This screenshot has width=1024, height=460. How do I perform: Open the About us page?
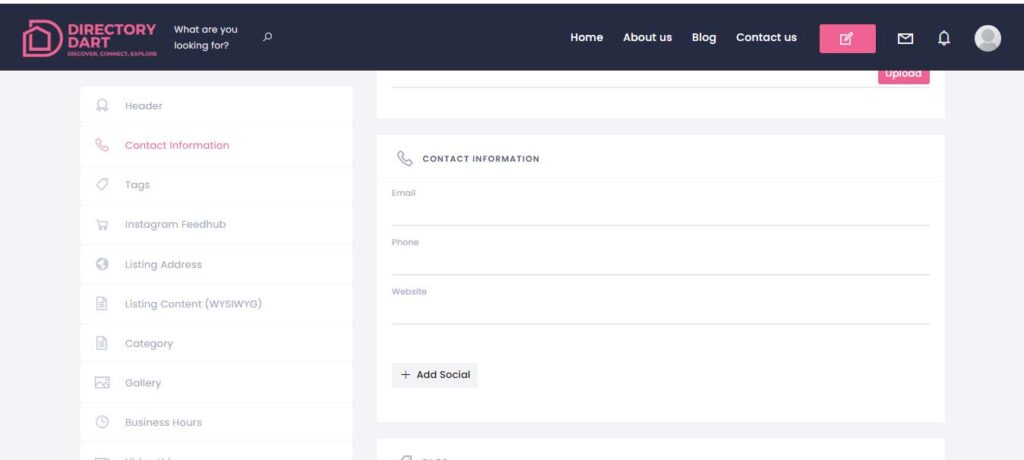click(x=647, y=37)
